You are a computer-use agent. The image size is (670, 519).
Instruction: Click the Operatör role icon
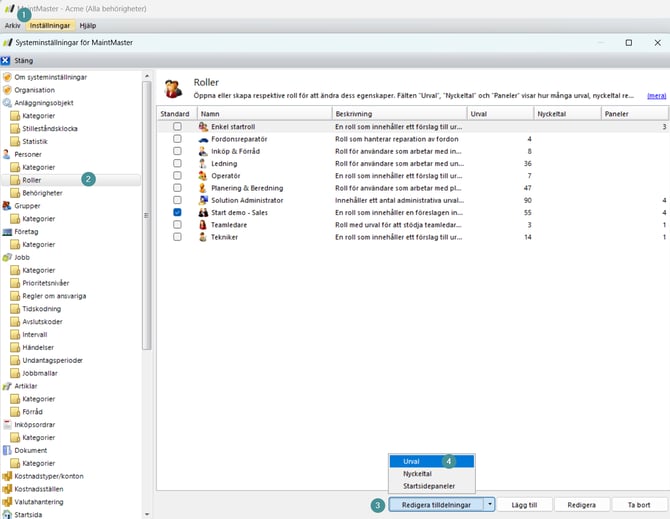(x=203, y=176)
